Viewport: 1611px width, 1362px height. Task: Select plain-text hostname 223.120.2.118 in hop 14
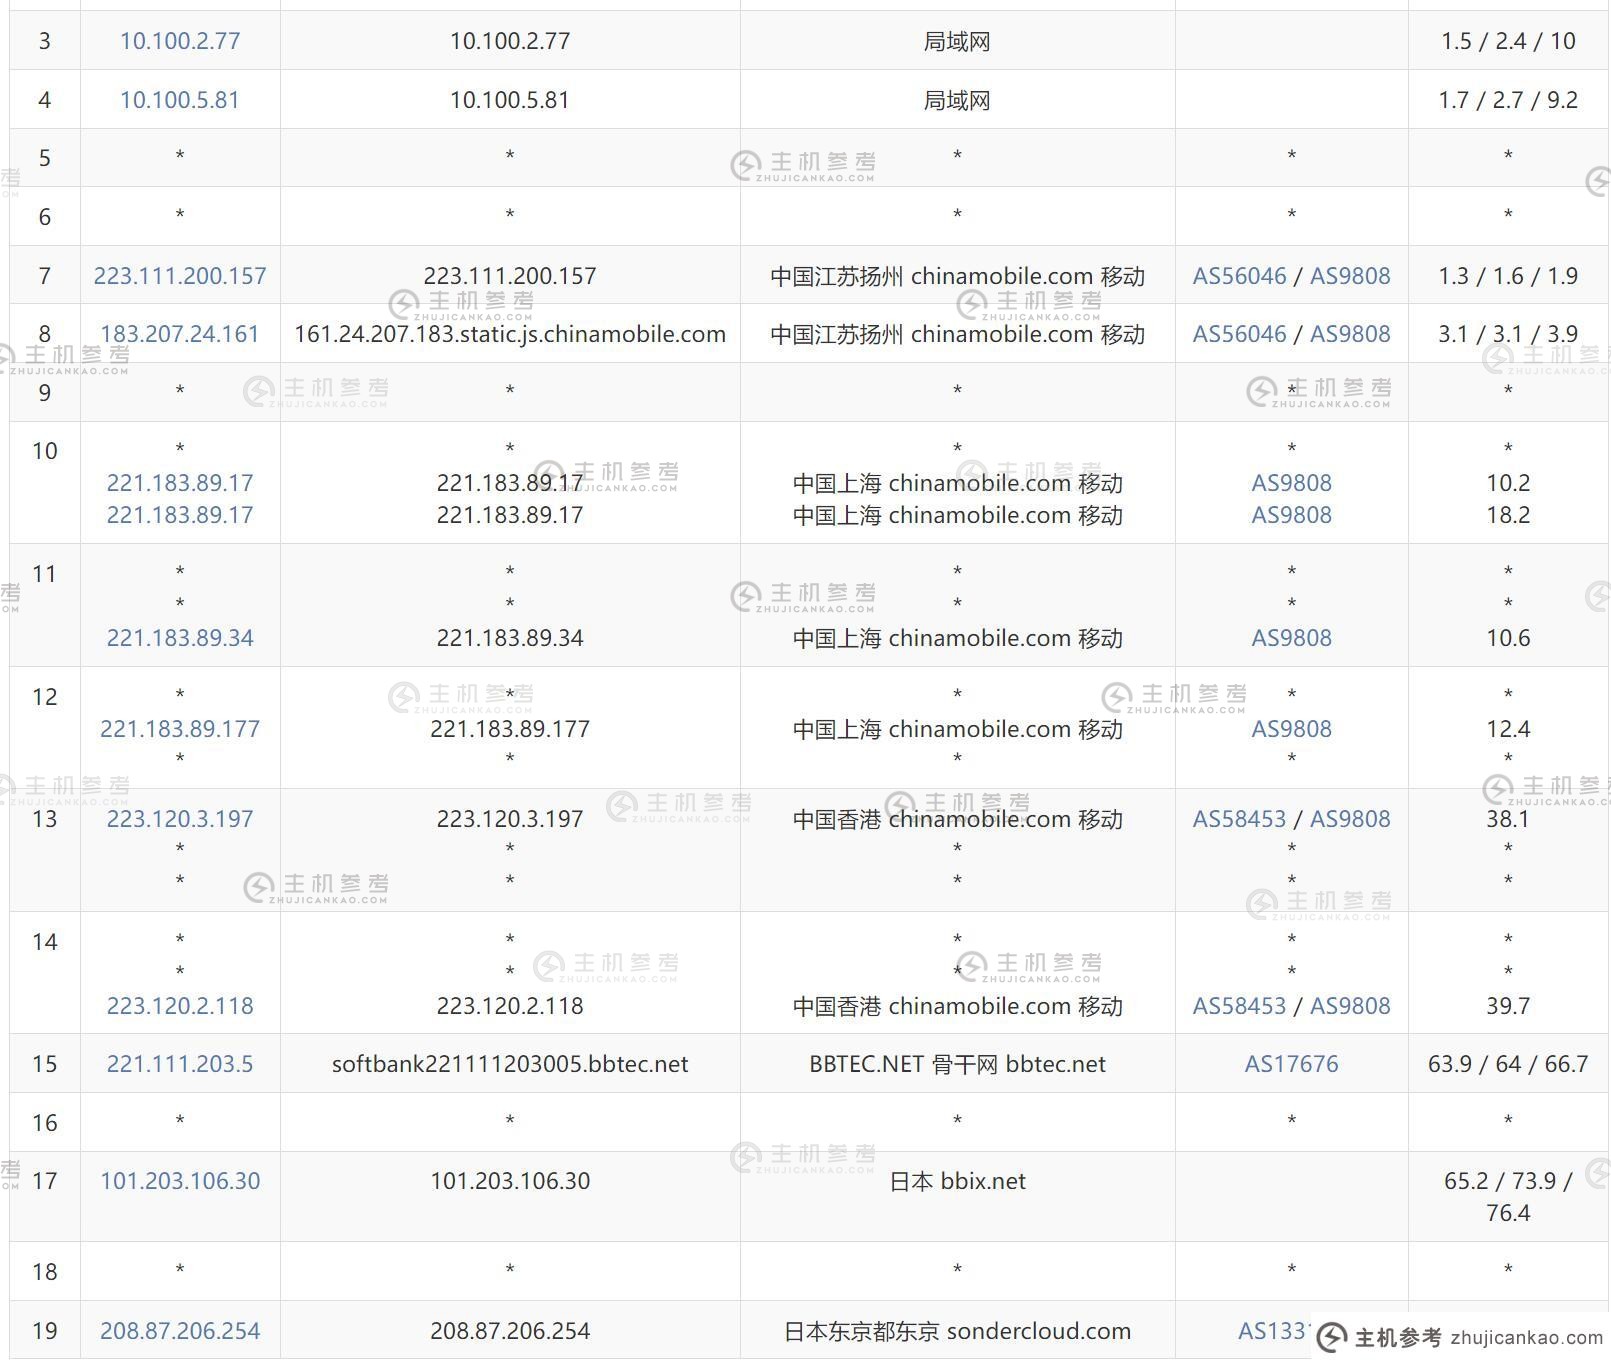[x=510, y=1006]
